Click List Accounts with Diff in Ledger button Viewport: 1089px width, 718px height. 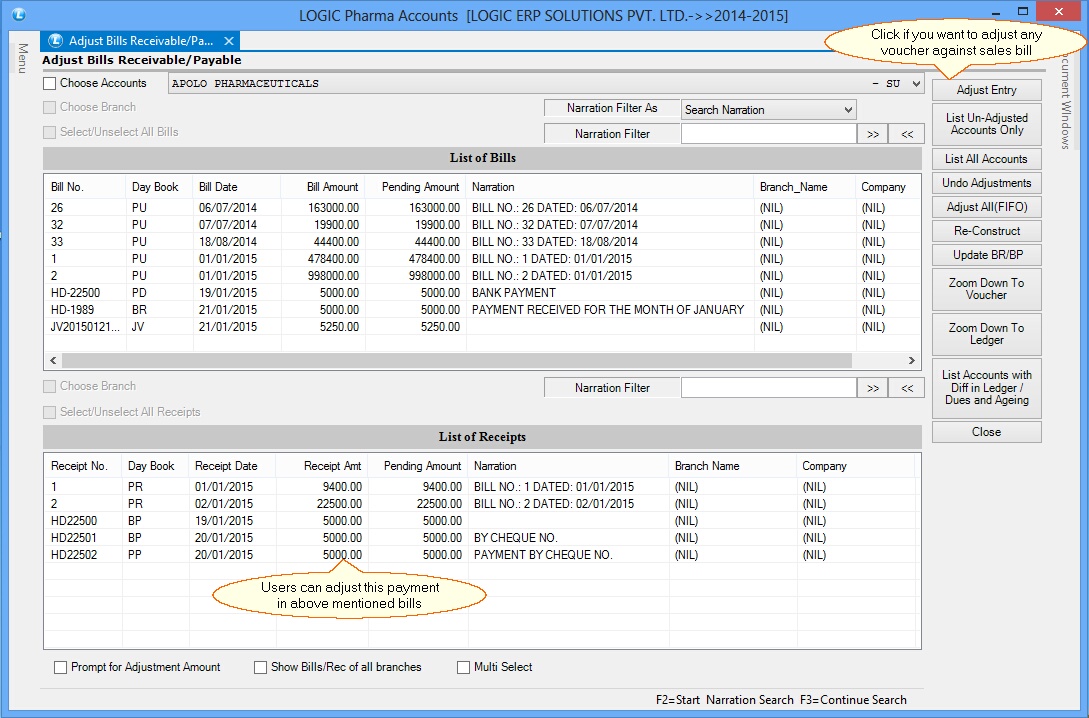[986, 387]
